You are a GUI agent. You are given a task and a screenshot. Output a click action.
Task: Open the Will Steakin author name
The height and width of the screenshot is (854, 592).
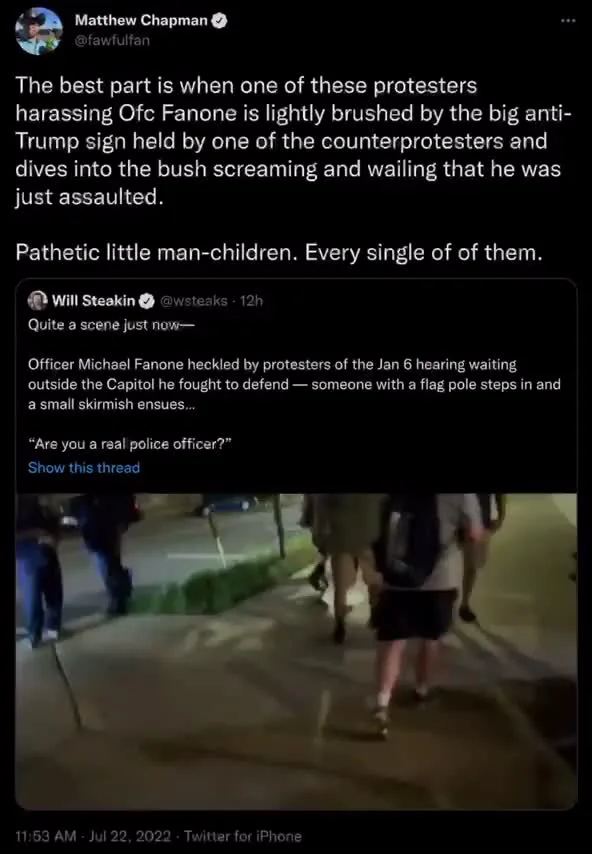pos(94,301)
